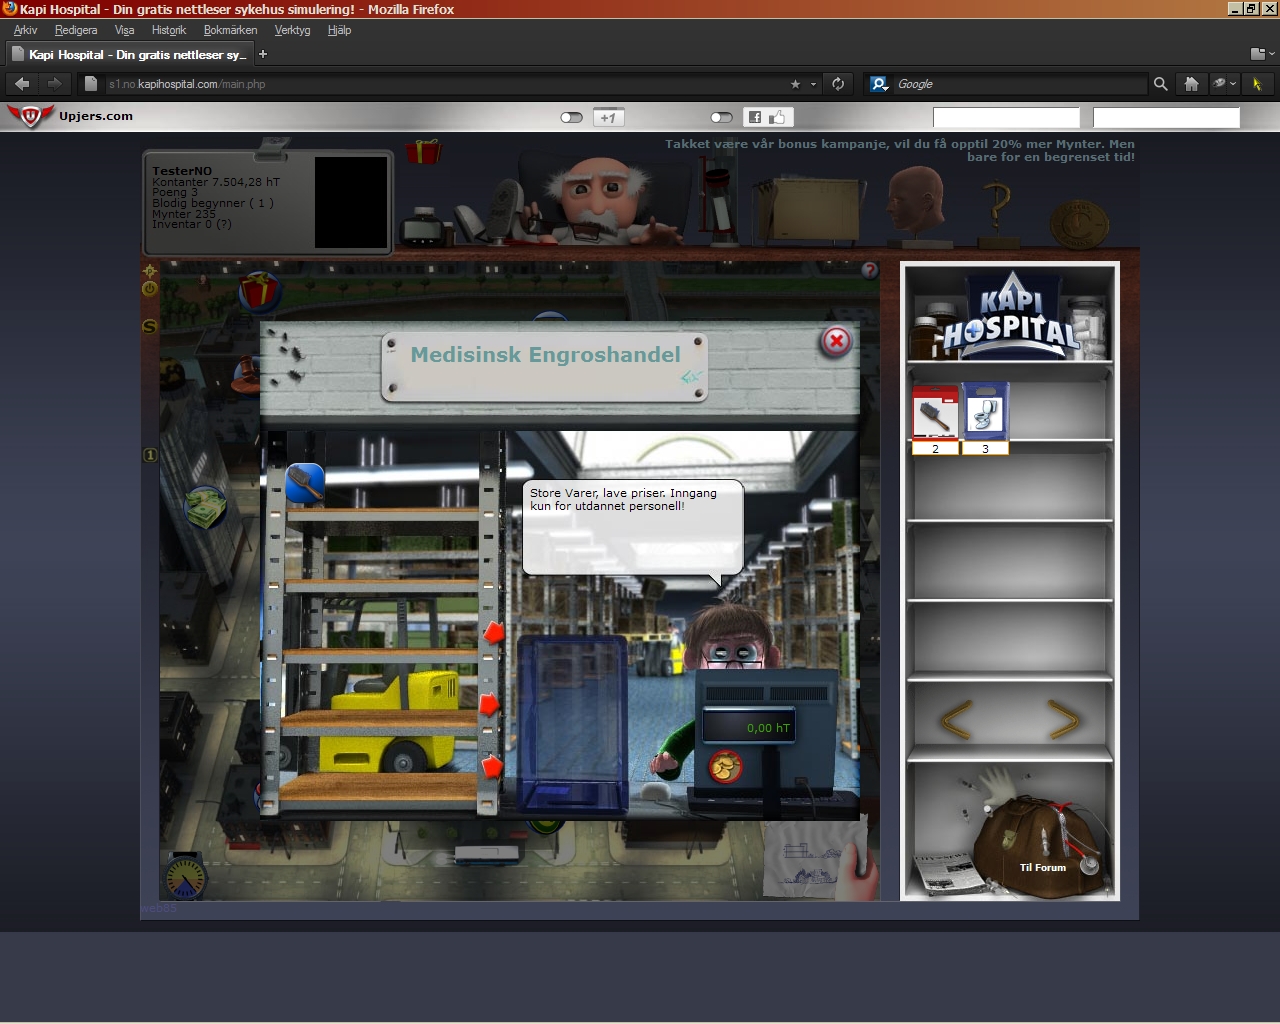This screenshot has width=1280, height=1024.
Task: Click the S icon on left sidebar
Action: coord(150,326)
